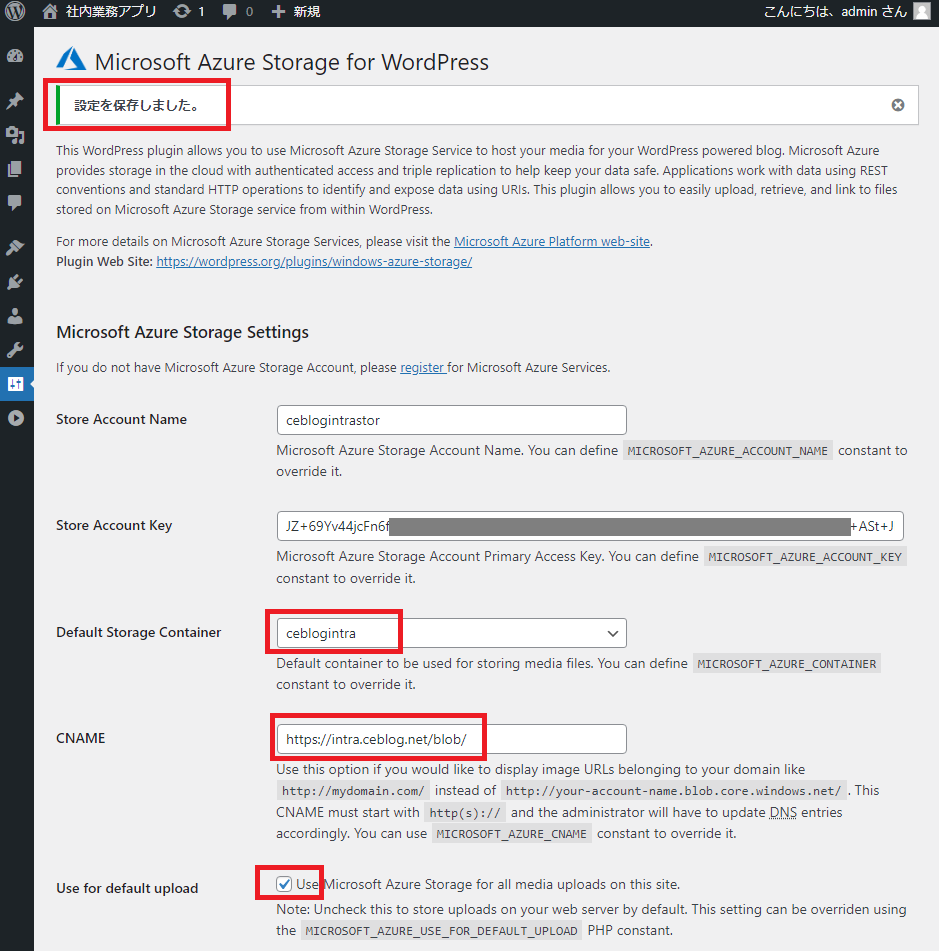Image resolution: width=939 pixels, height=951 pixels.
Task: Open Comments from the sidebar
Action: click(x=15, y=203)
